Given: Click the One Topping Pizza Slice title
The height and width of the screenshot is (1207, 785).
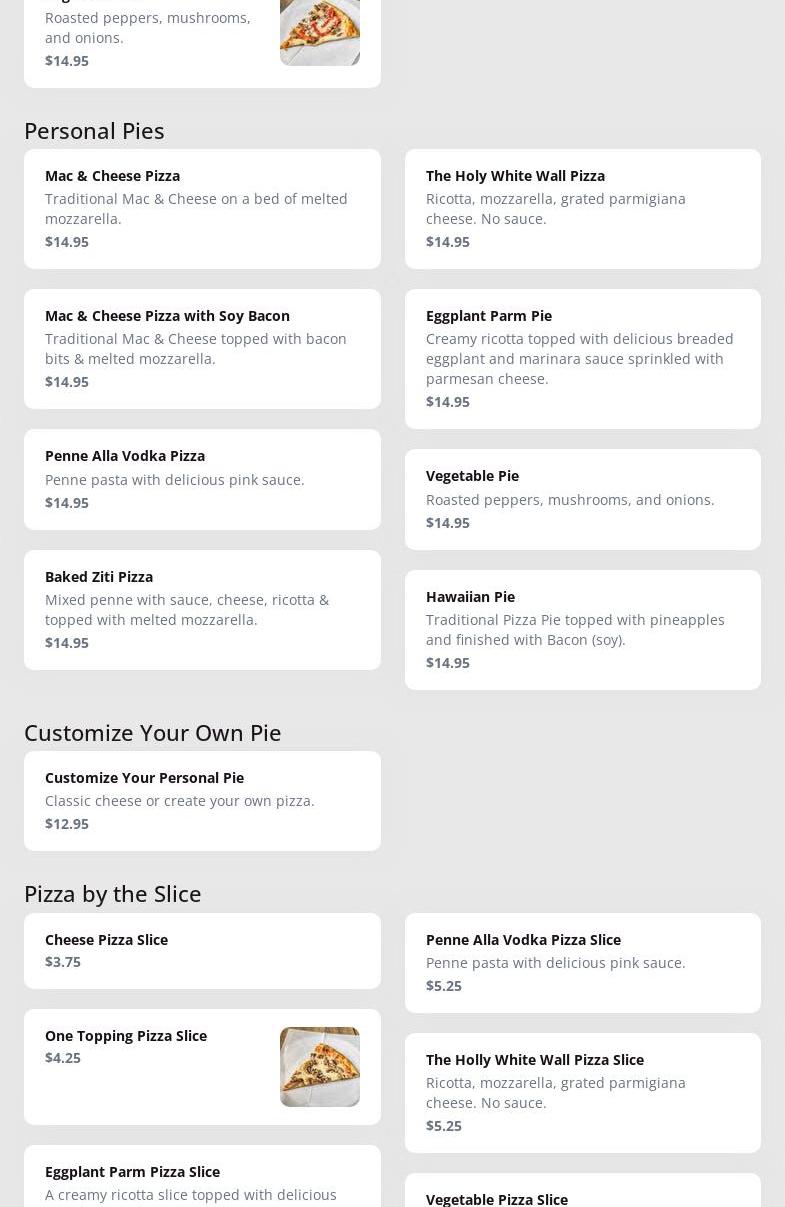Looking at the screenshot, I should 126,1036.
